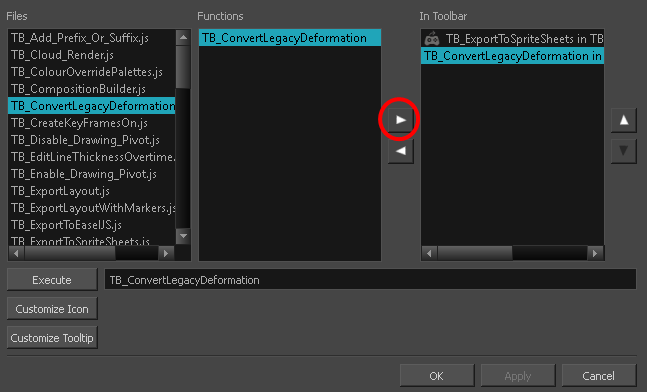Image resolution: width=647 pixels, height=392 pixels.
Task: Select TB_ExportLayout.js file
Action: [x=92, y=191]
